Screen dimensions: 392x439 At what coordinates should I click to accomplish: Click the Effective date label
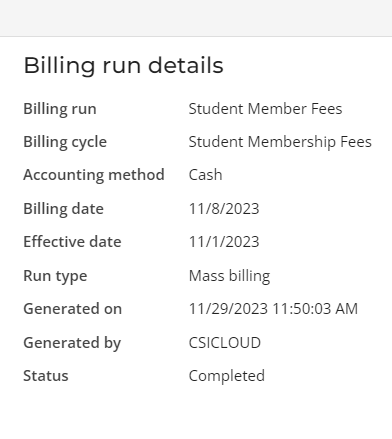pyautogui.click(x=72, y=242)
